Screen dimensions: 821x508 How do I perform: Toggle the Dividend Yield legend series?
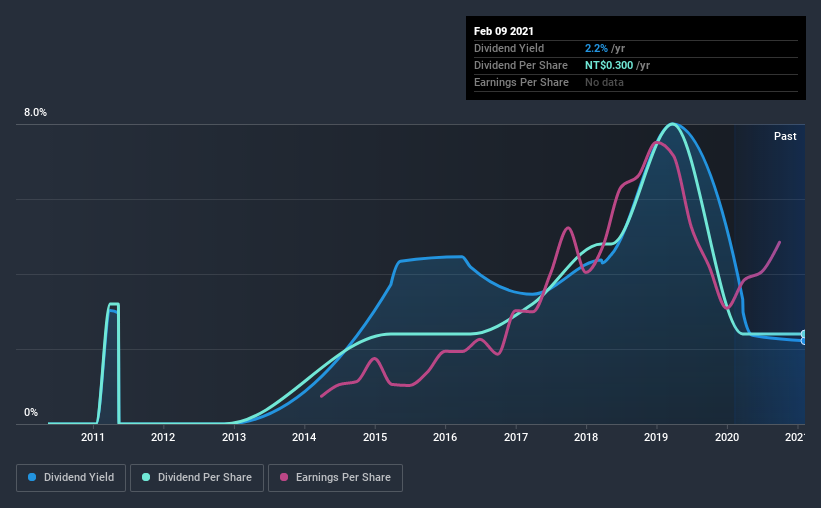pos(71,478)
